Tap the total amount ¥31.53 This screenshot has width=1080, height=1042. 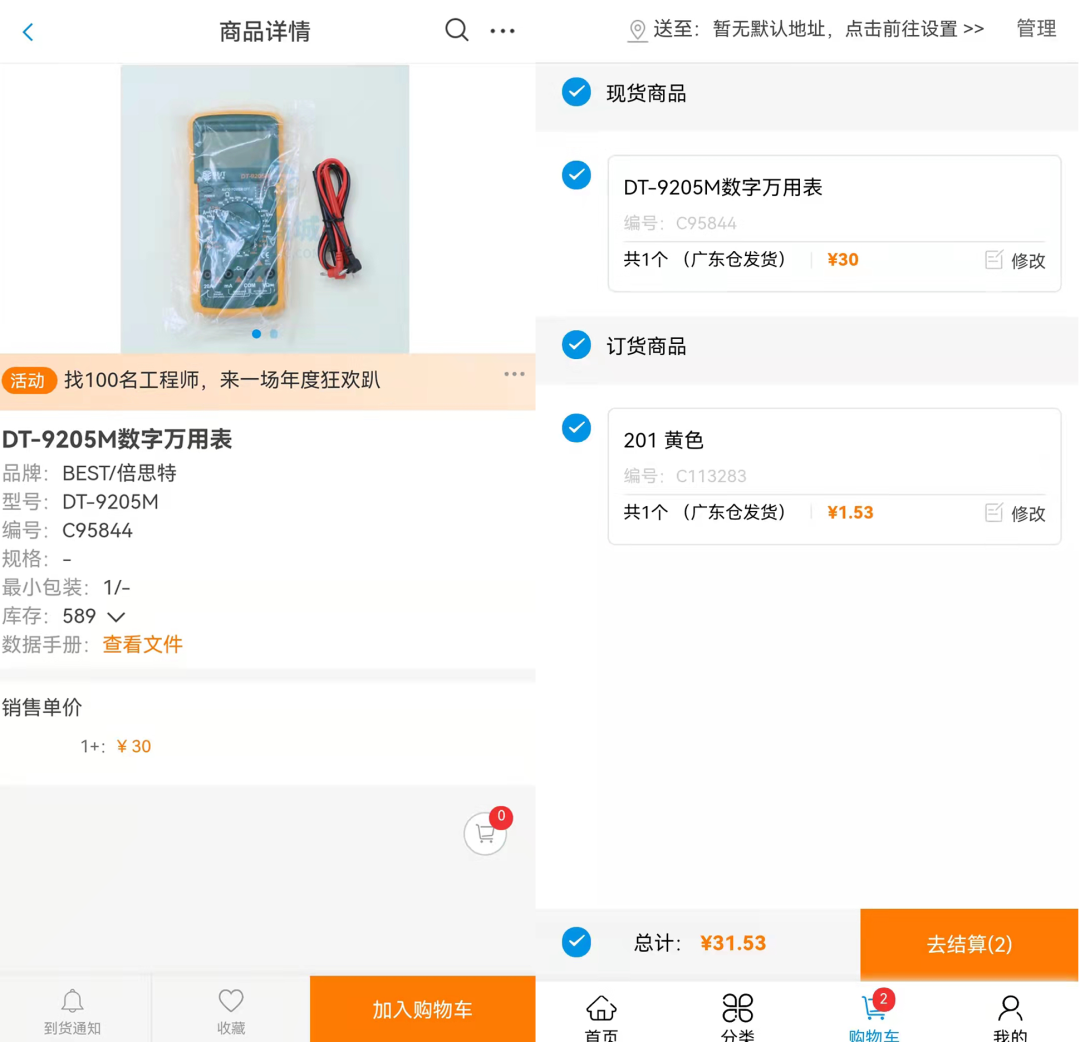point(733,943)
